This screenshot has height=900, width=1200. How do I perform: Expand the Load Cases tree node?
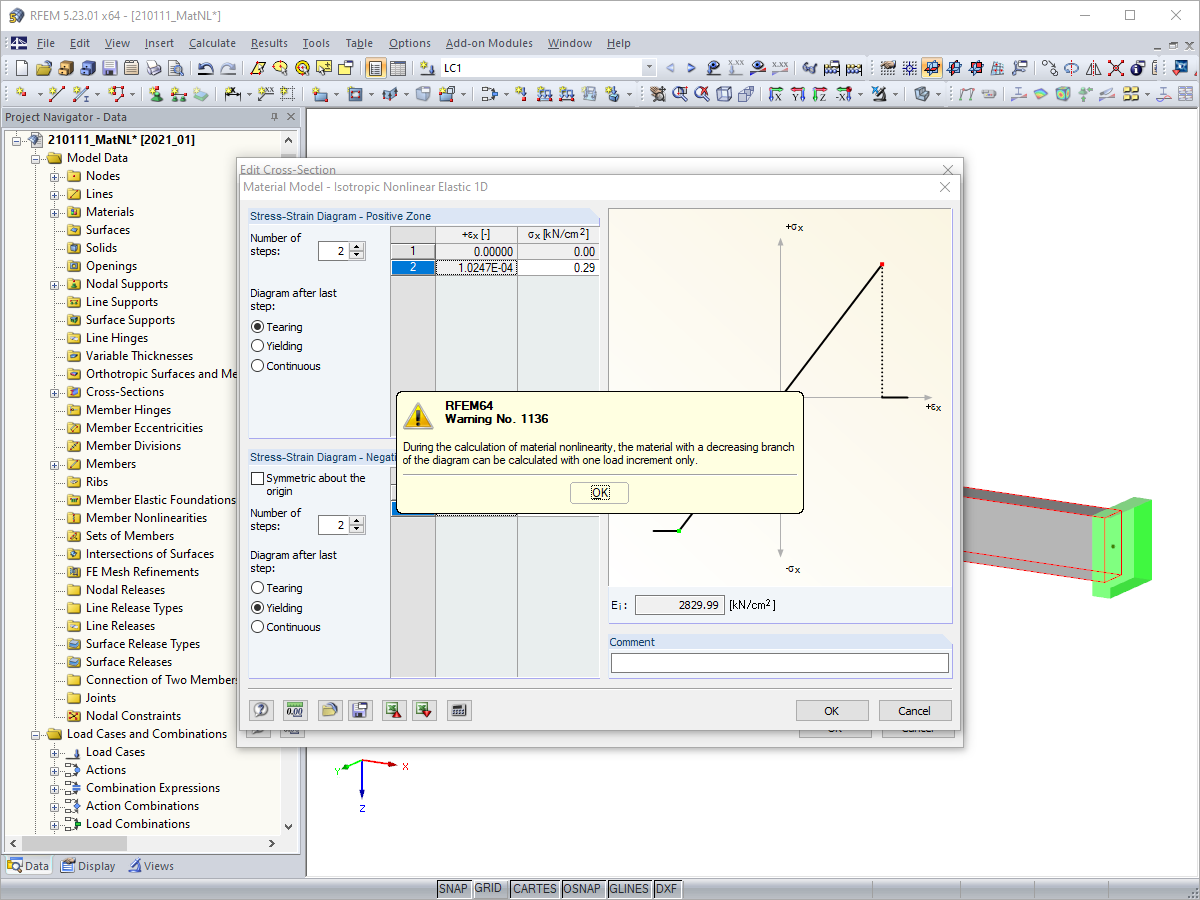(55, 752)
